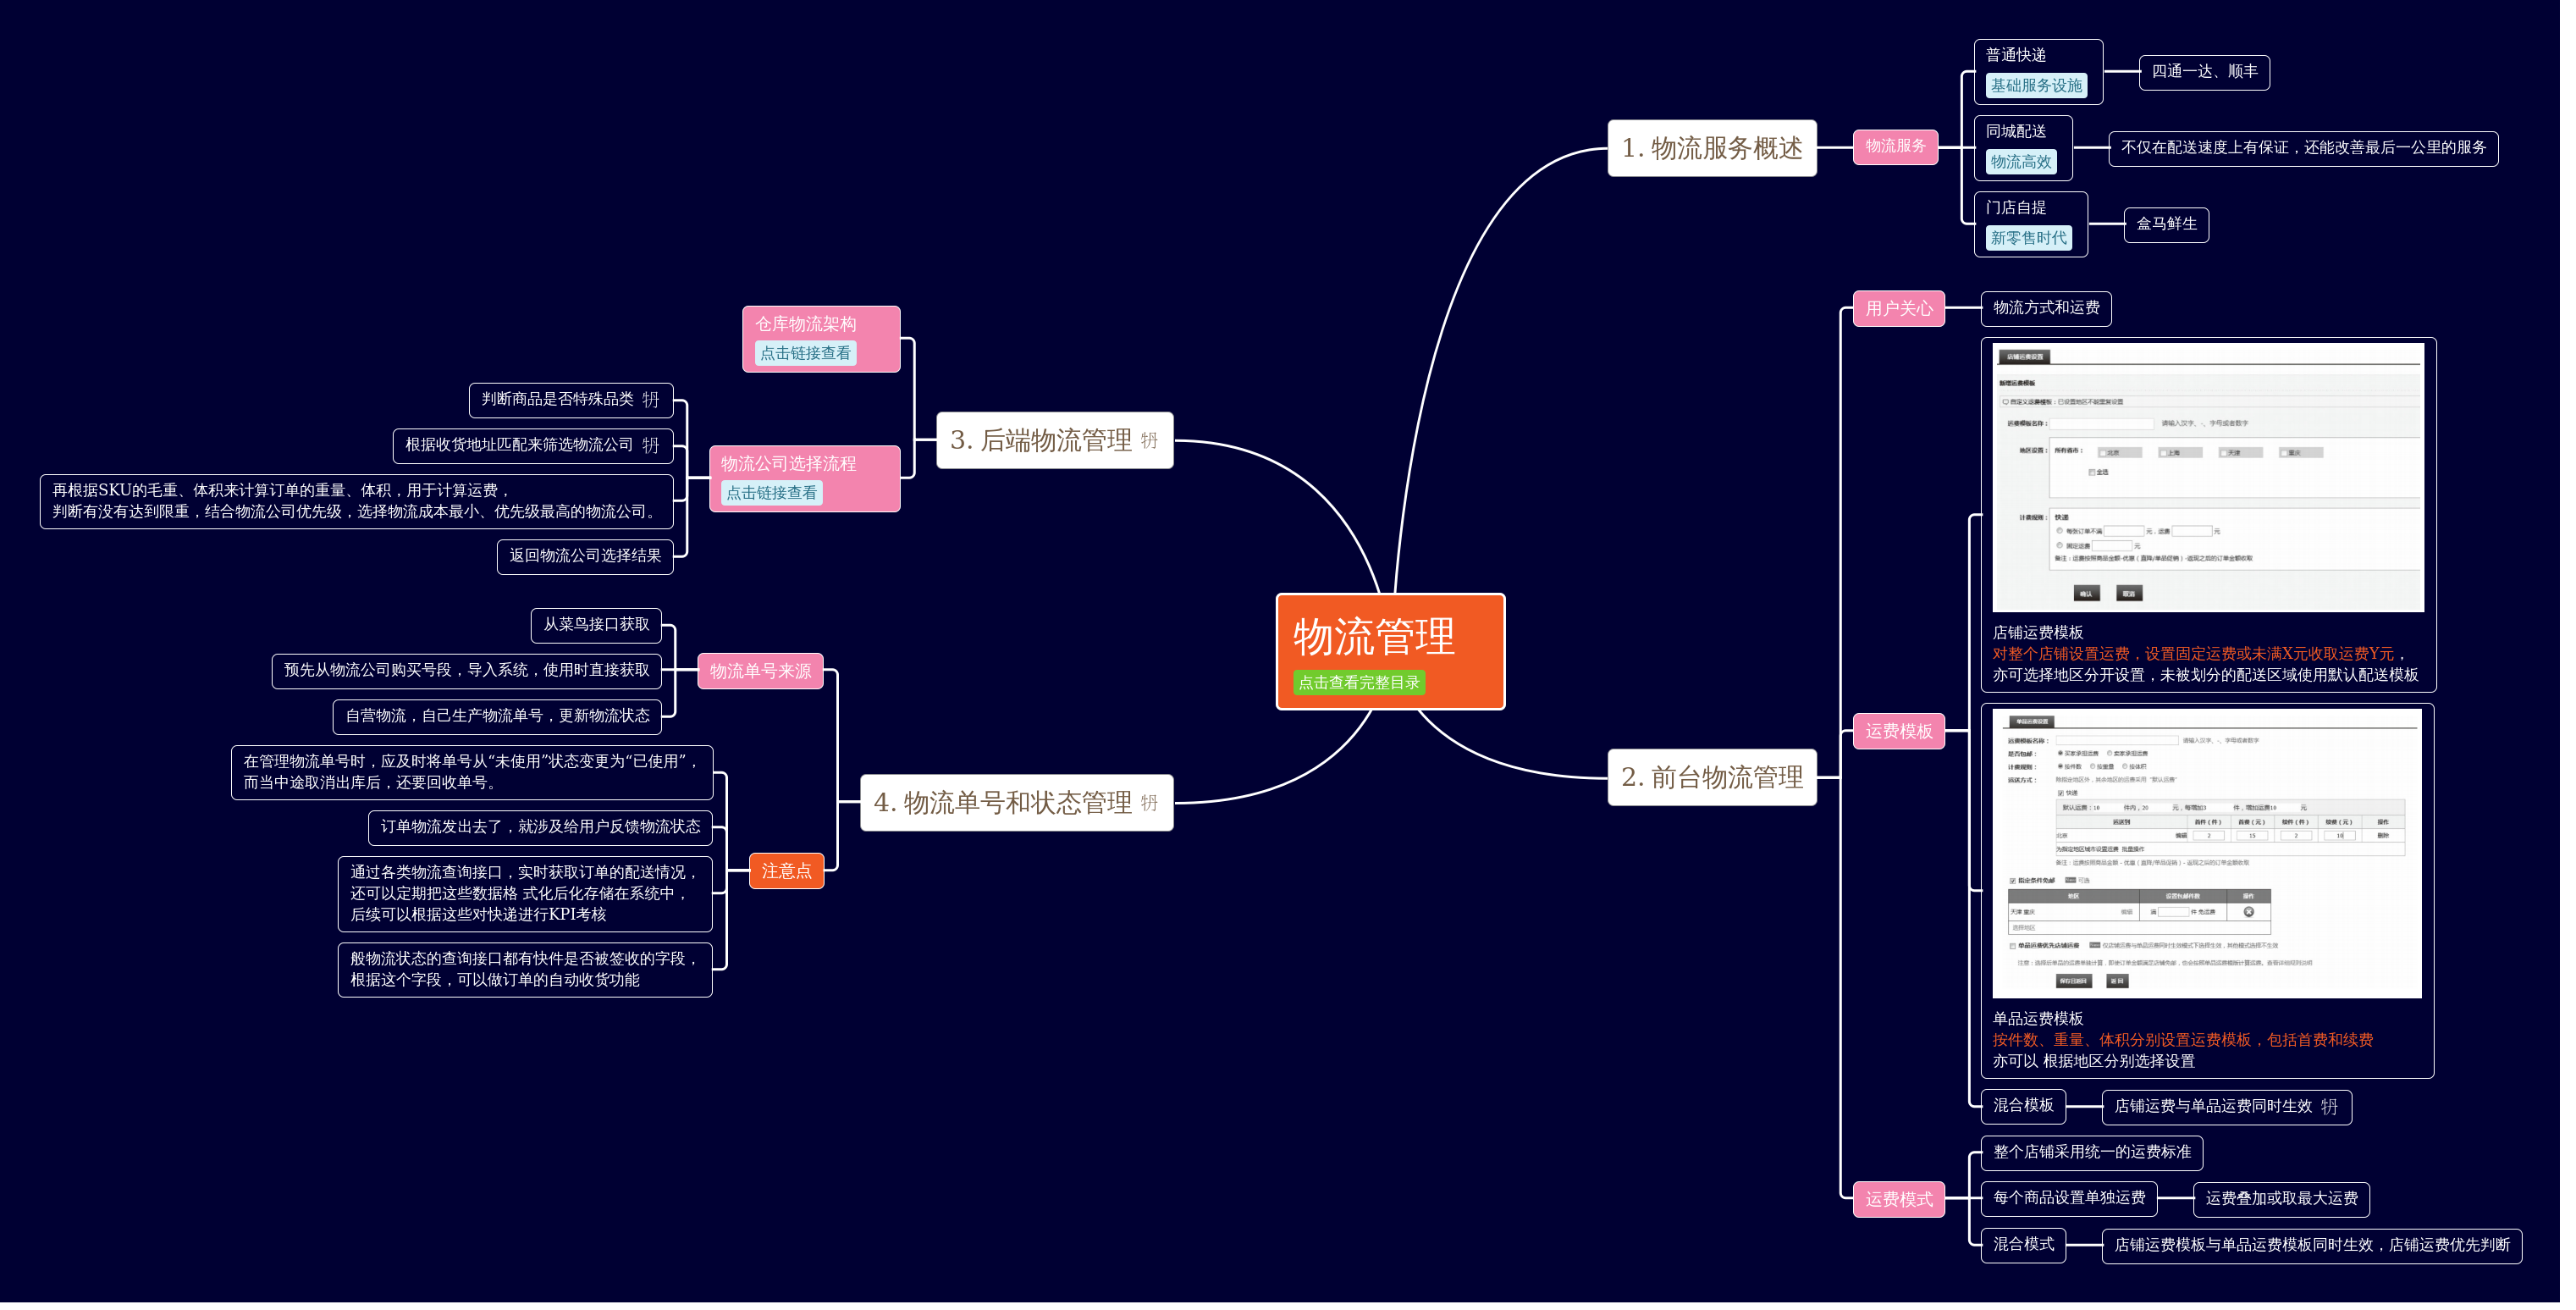Switch to the 单品运费设置 tab
This screenshot has height=1310, width=2576.
pyautogui.click(x=2033, y=722)
